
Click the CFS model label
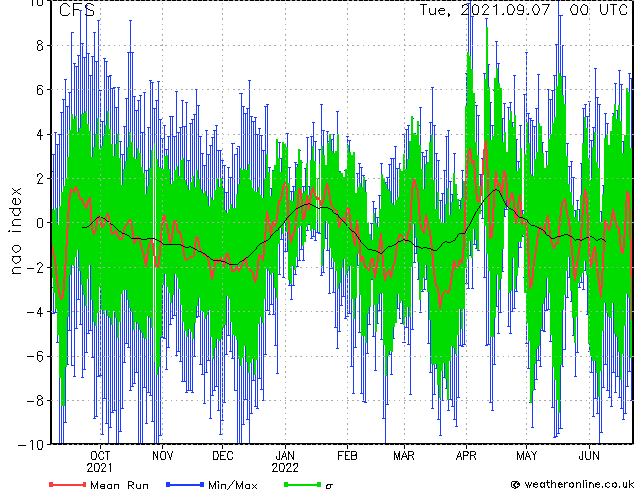coord(77,11)
